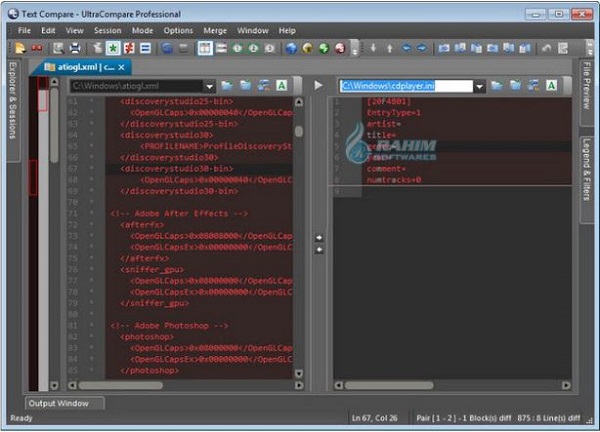Open the Options menu
Viewport: 600px width, 432px height.
(x=178, y=31)
